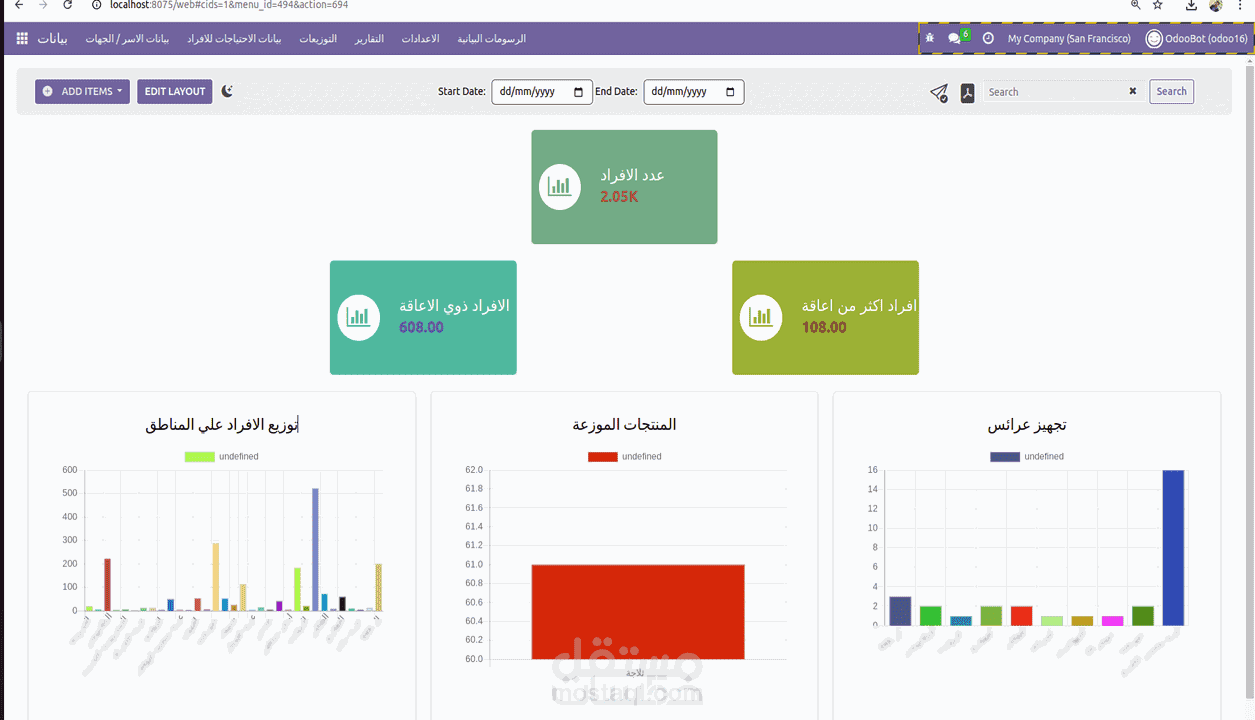Click the green عدد الافراد KPI tile

point(624,187)
